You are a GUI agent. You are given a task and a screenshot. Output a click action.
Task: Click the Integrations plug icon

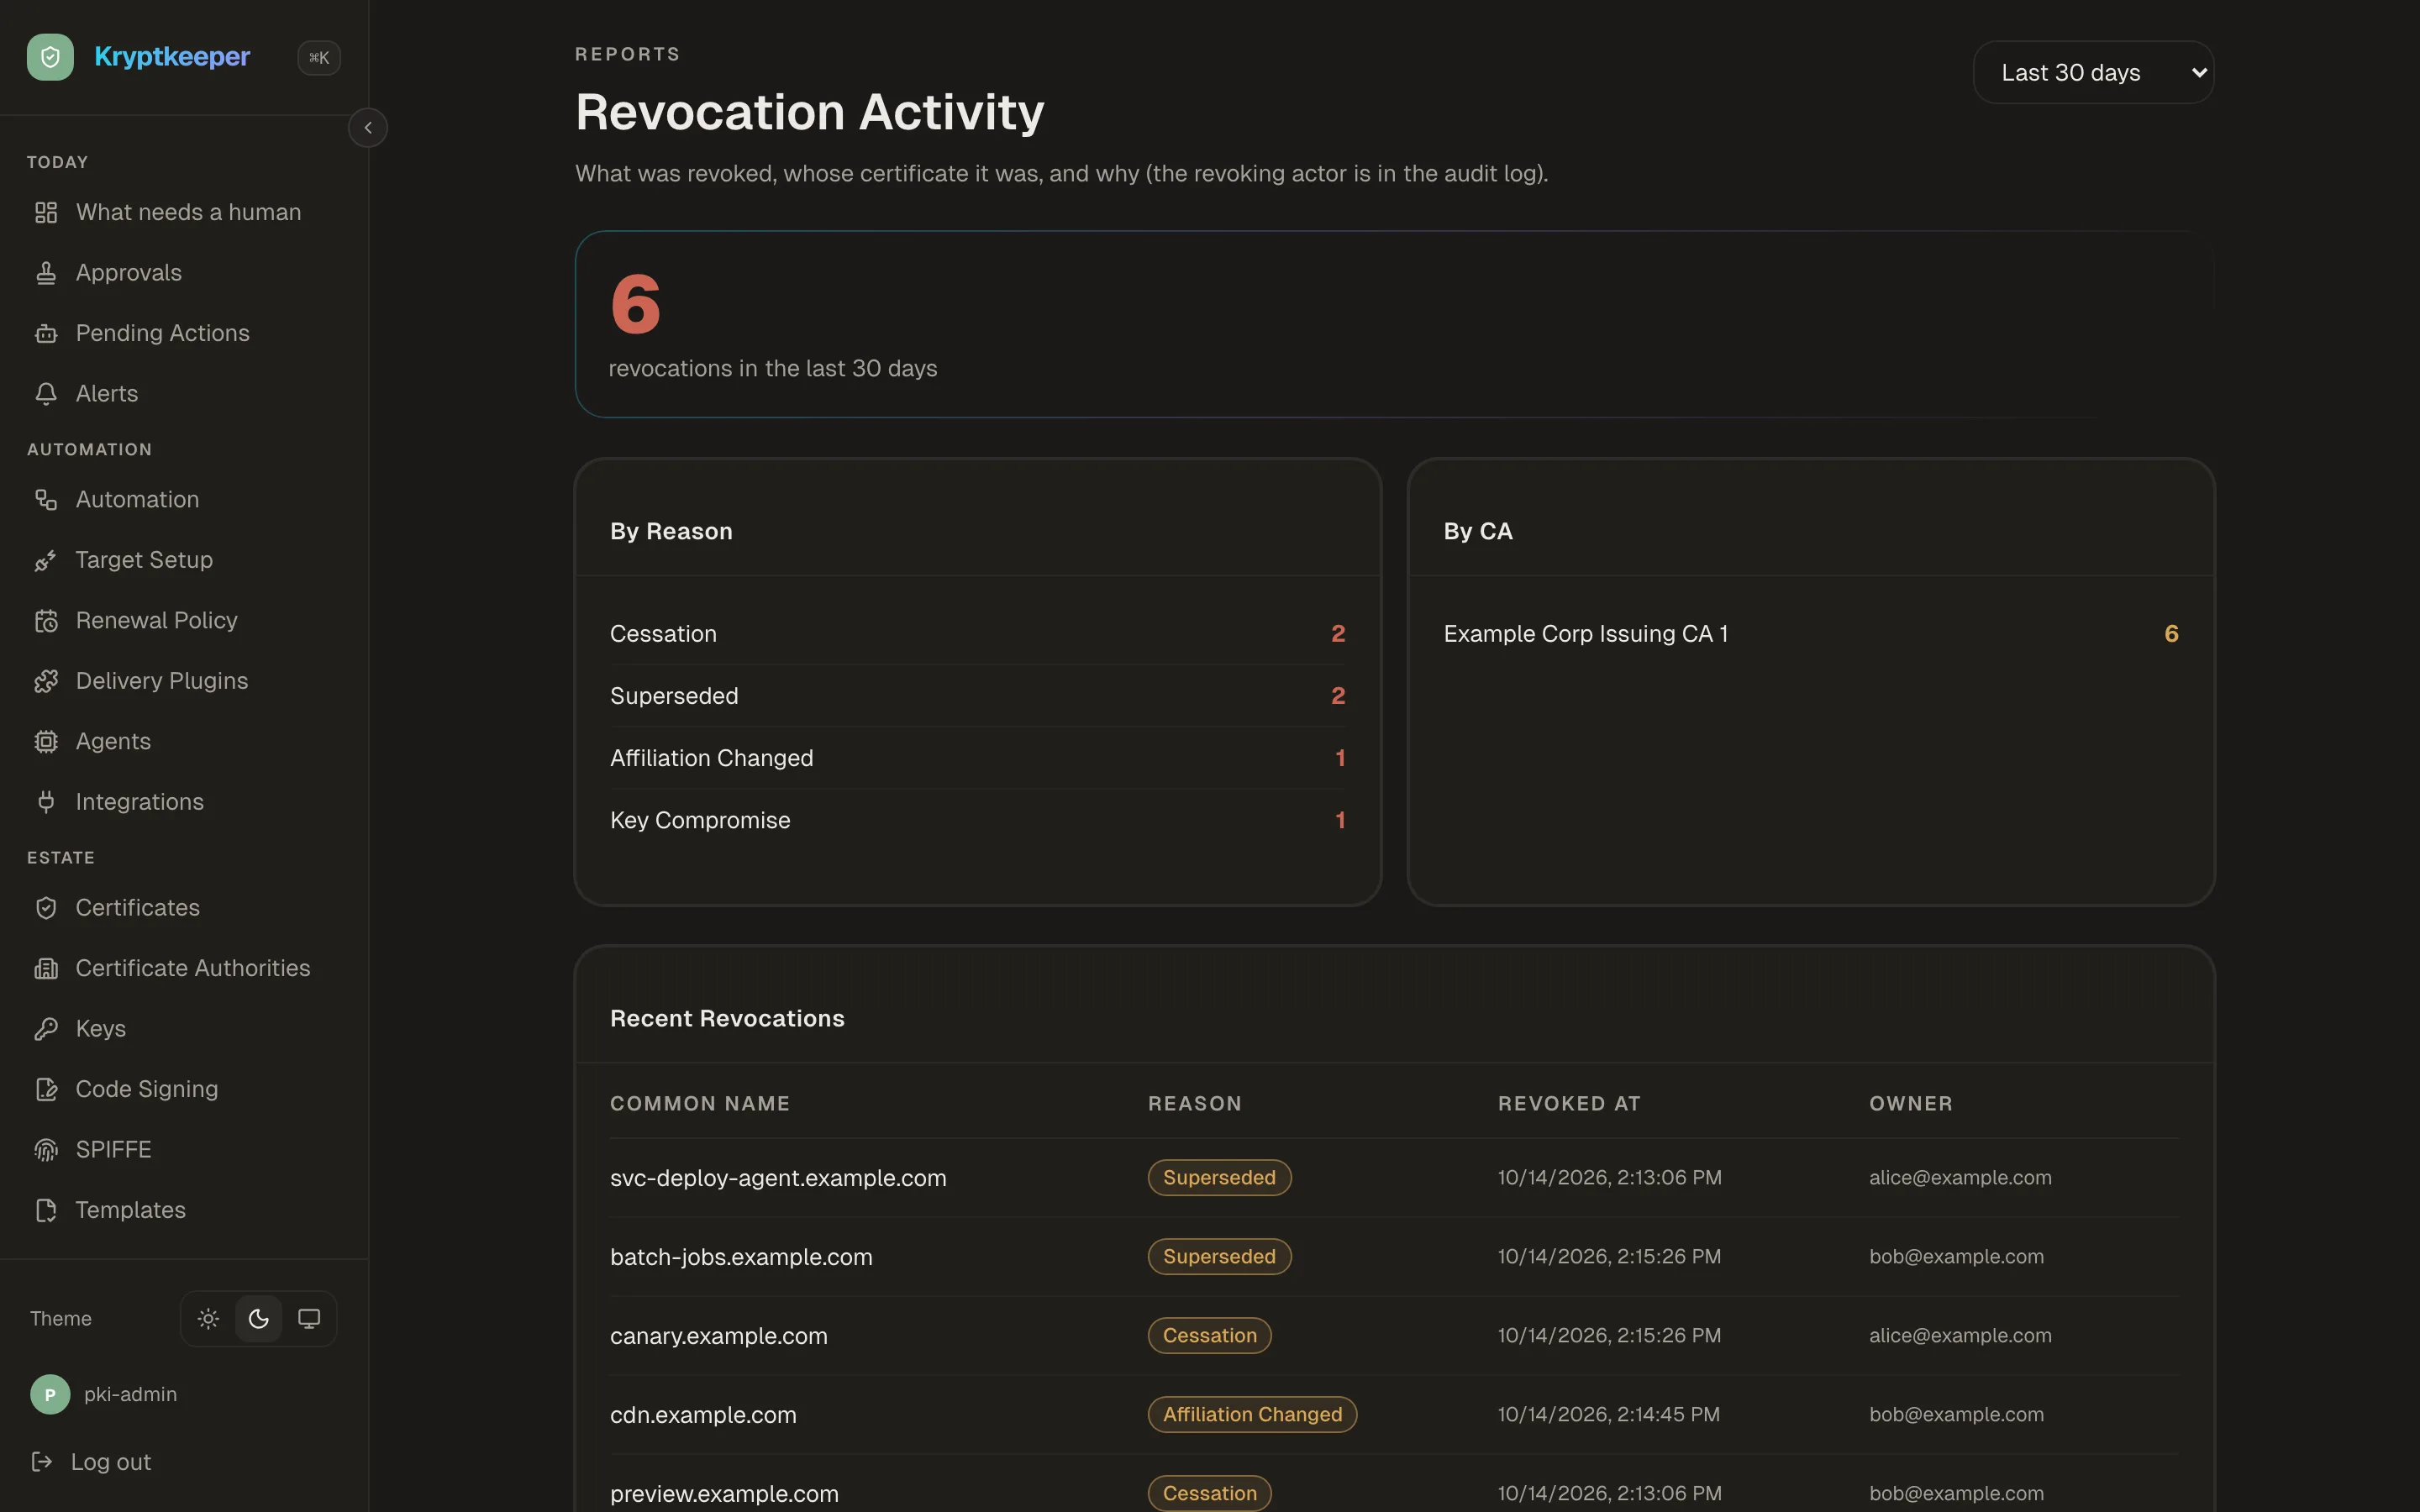[x=46, y=802]
